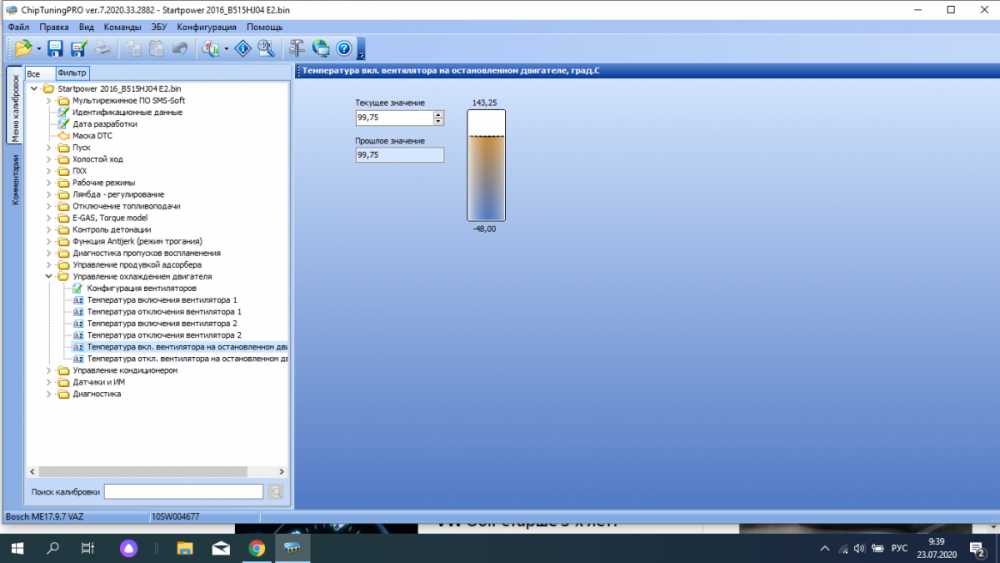1000x563 pixels.
Task: Decrease Текущее значение with the down spinner
Action: 438,121
